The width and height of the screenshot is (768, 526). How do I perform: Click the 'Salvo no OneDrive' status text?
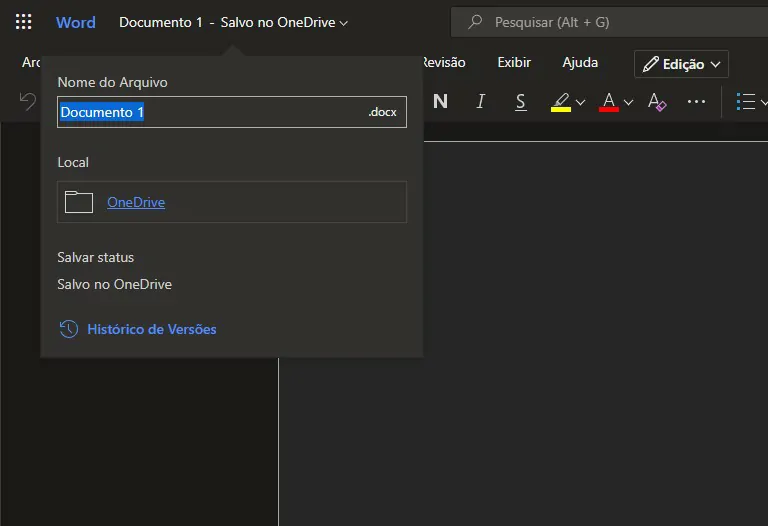pyautogui.click(x=115, y=285)
